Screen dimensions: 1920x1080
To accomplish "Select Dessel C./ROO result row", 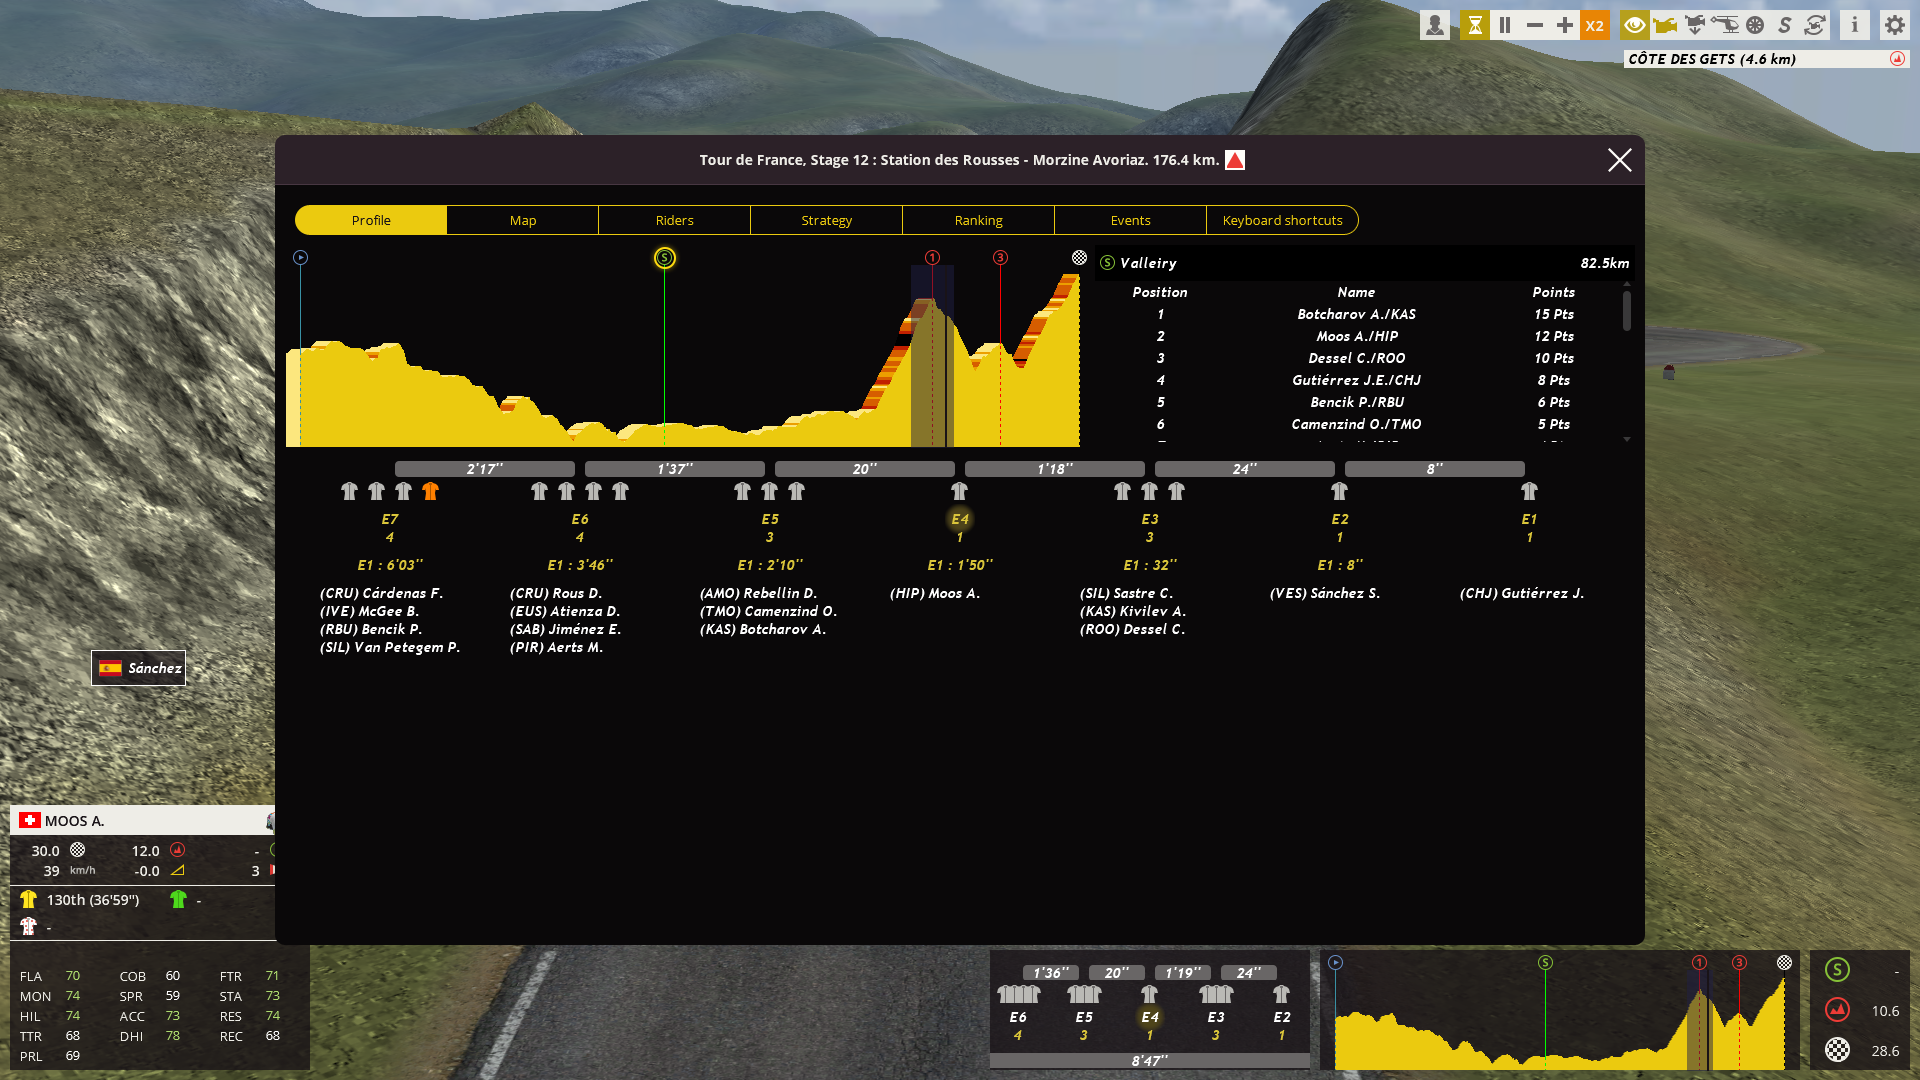I will (1356, 358).
